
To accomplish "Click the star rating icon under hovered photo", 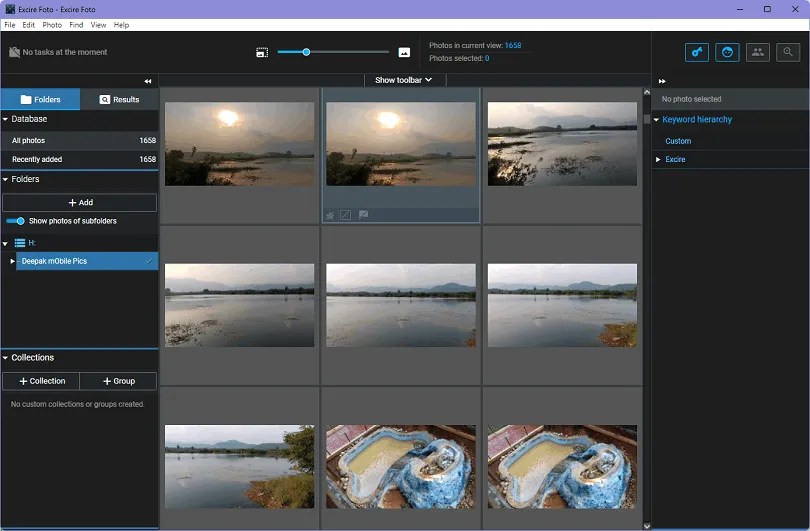I will coord(330,215).
